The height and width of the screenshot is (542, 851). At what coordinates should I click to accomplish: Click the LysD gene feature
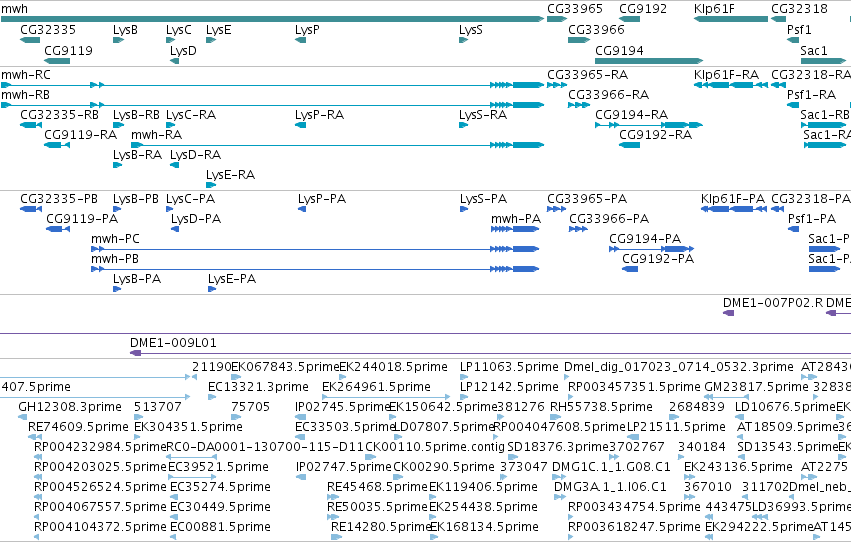(175, 61)
